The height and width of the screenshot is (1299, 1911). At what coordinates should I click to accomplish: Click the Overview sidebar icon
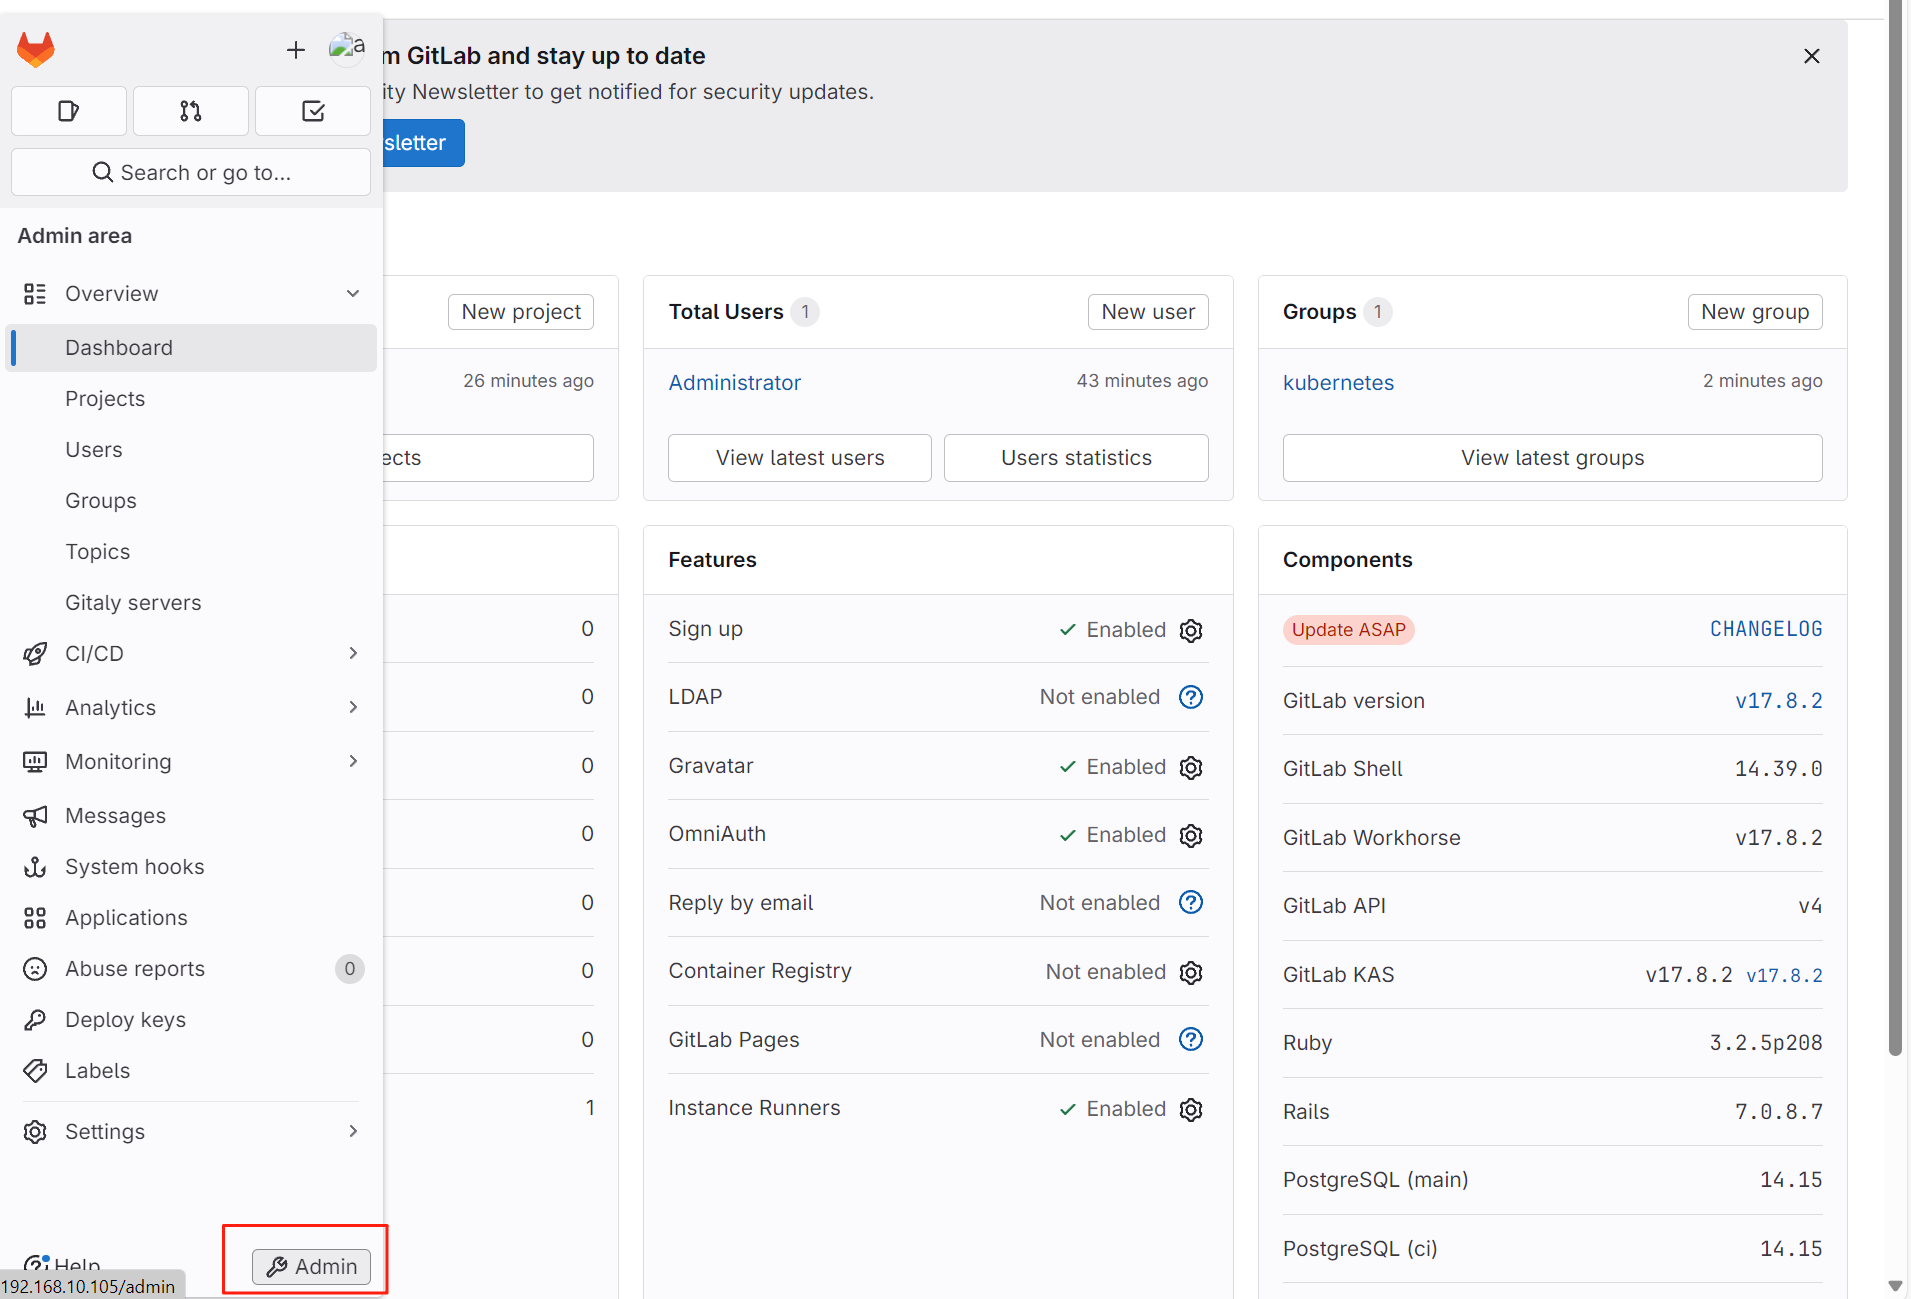[x=35, y=294]
